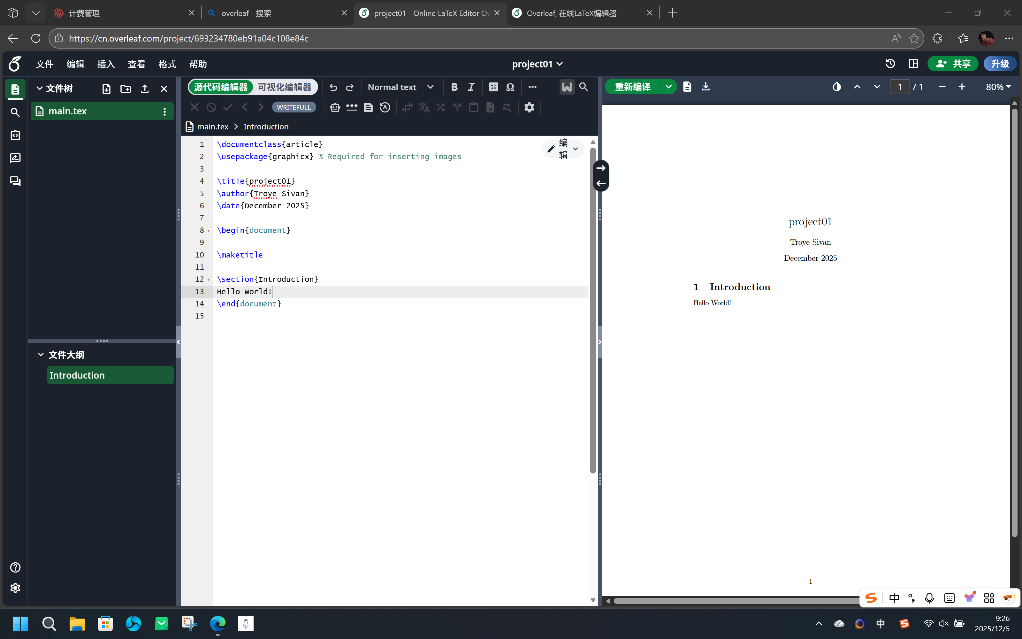This screenshot has height=639, width=1022.
Task: Open the 80% zoom level dropdown
Action: [x=998, y=87]
